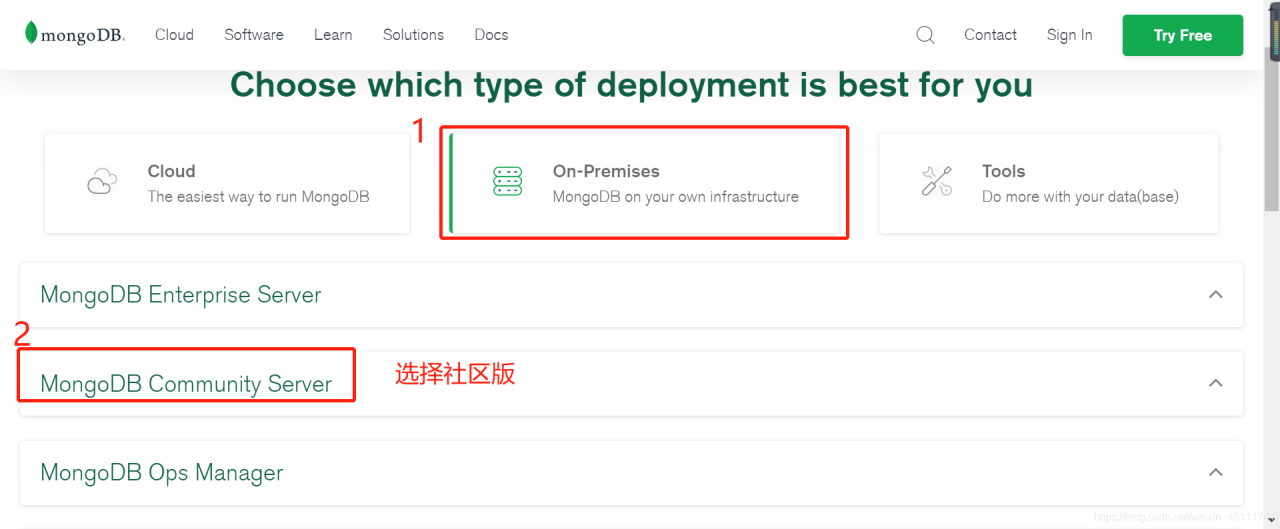
Task: Click the Sign In link
Action: coord(1069,35)
